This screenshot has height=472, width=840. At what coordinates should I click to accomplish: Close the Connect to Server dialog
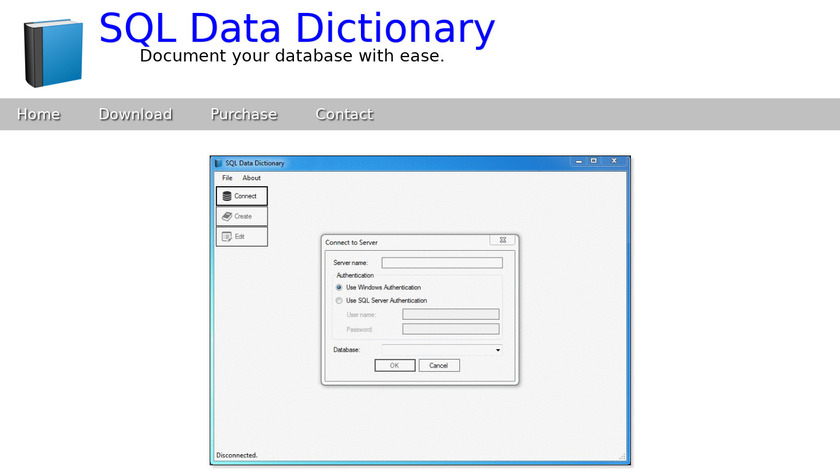[x=502, y=240]
